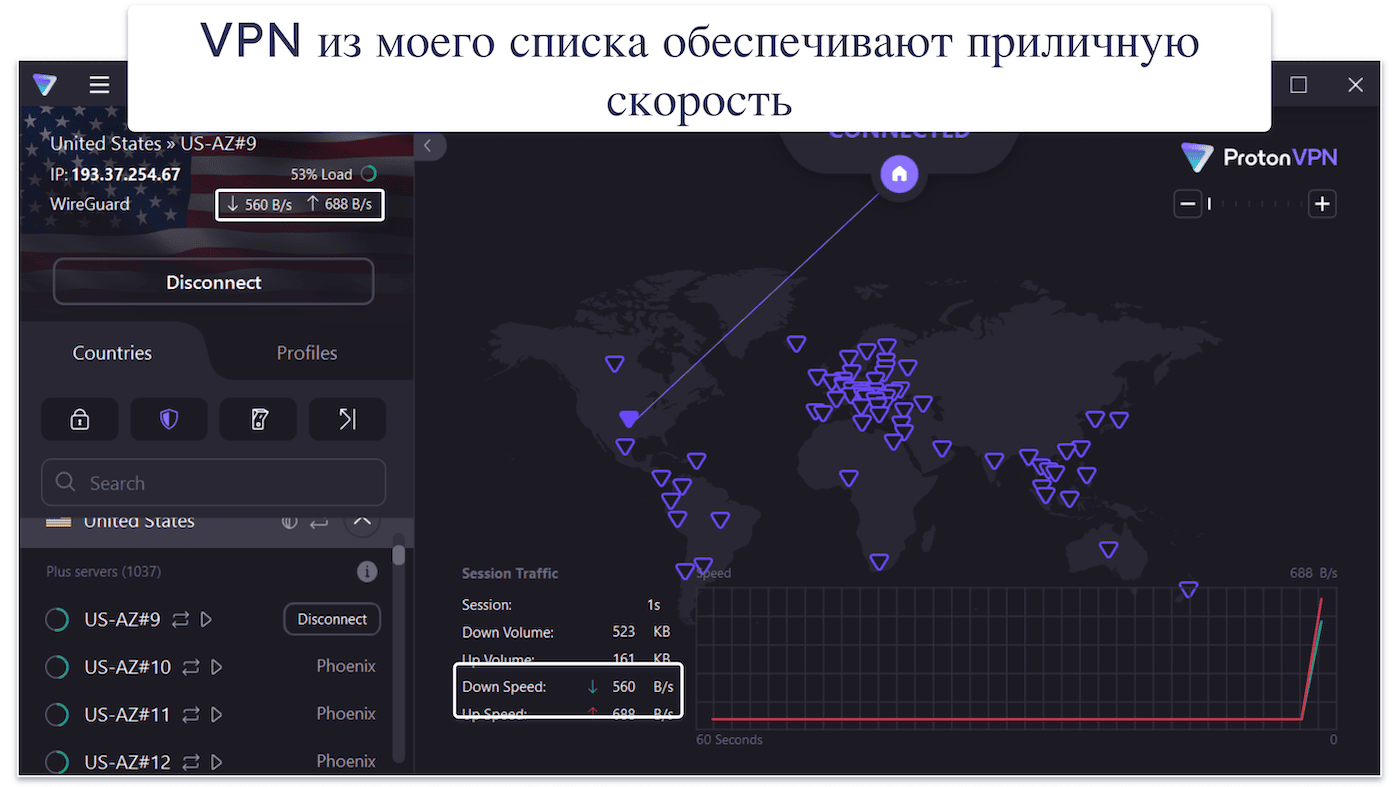This screenshot has height=787, width=1400.
Task: Collapse the sidebar with the left chevron
Action: pos(428,145)
